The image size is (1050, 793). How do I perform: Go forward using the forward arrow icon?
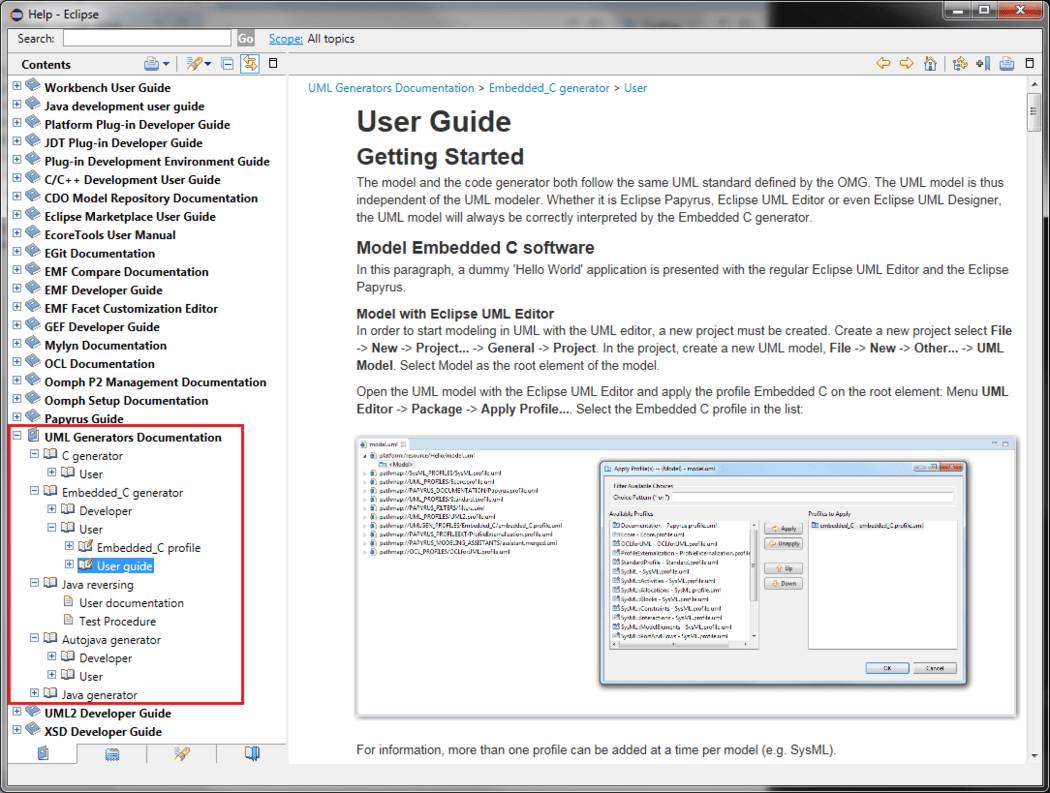tap(906, 63)
